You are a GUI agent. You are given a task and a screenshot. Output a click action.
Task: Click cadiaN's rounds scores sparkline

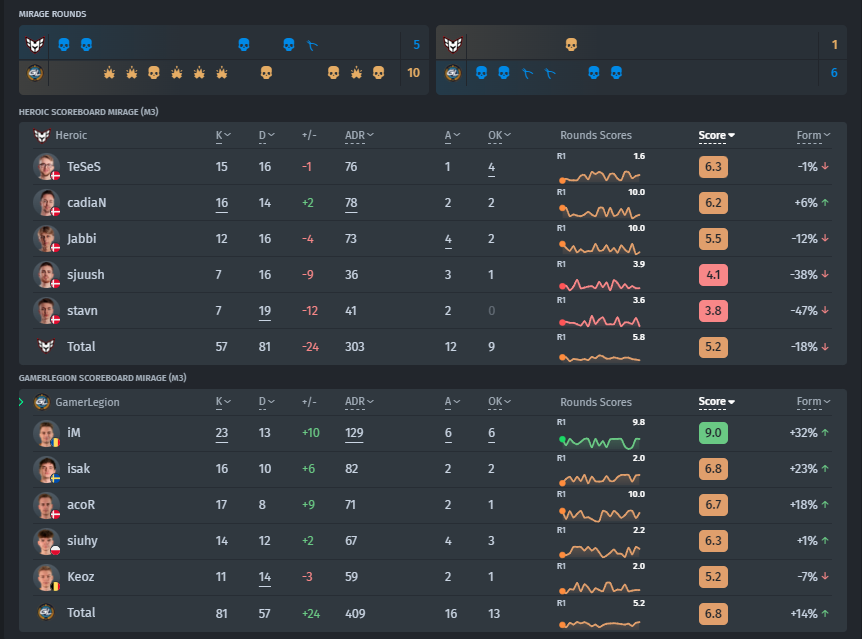tap(600, 212)
